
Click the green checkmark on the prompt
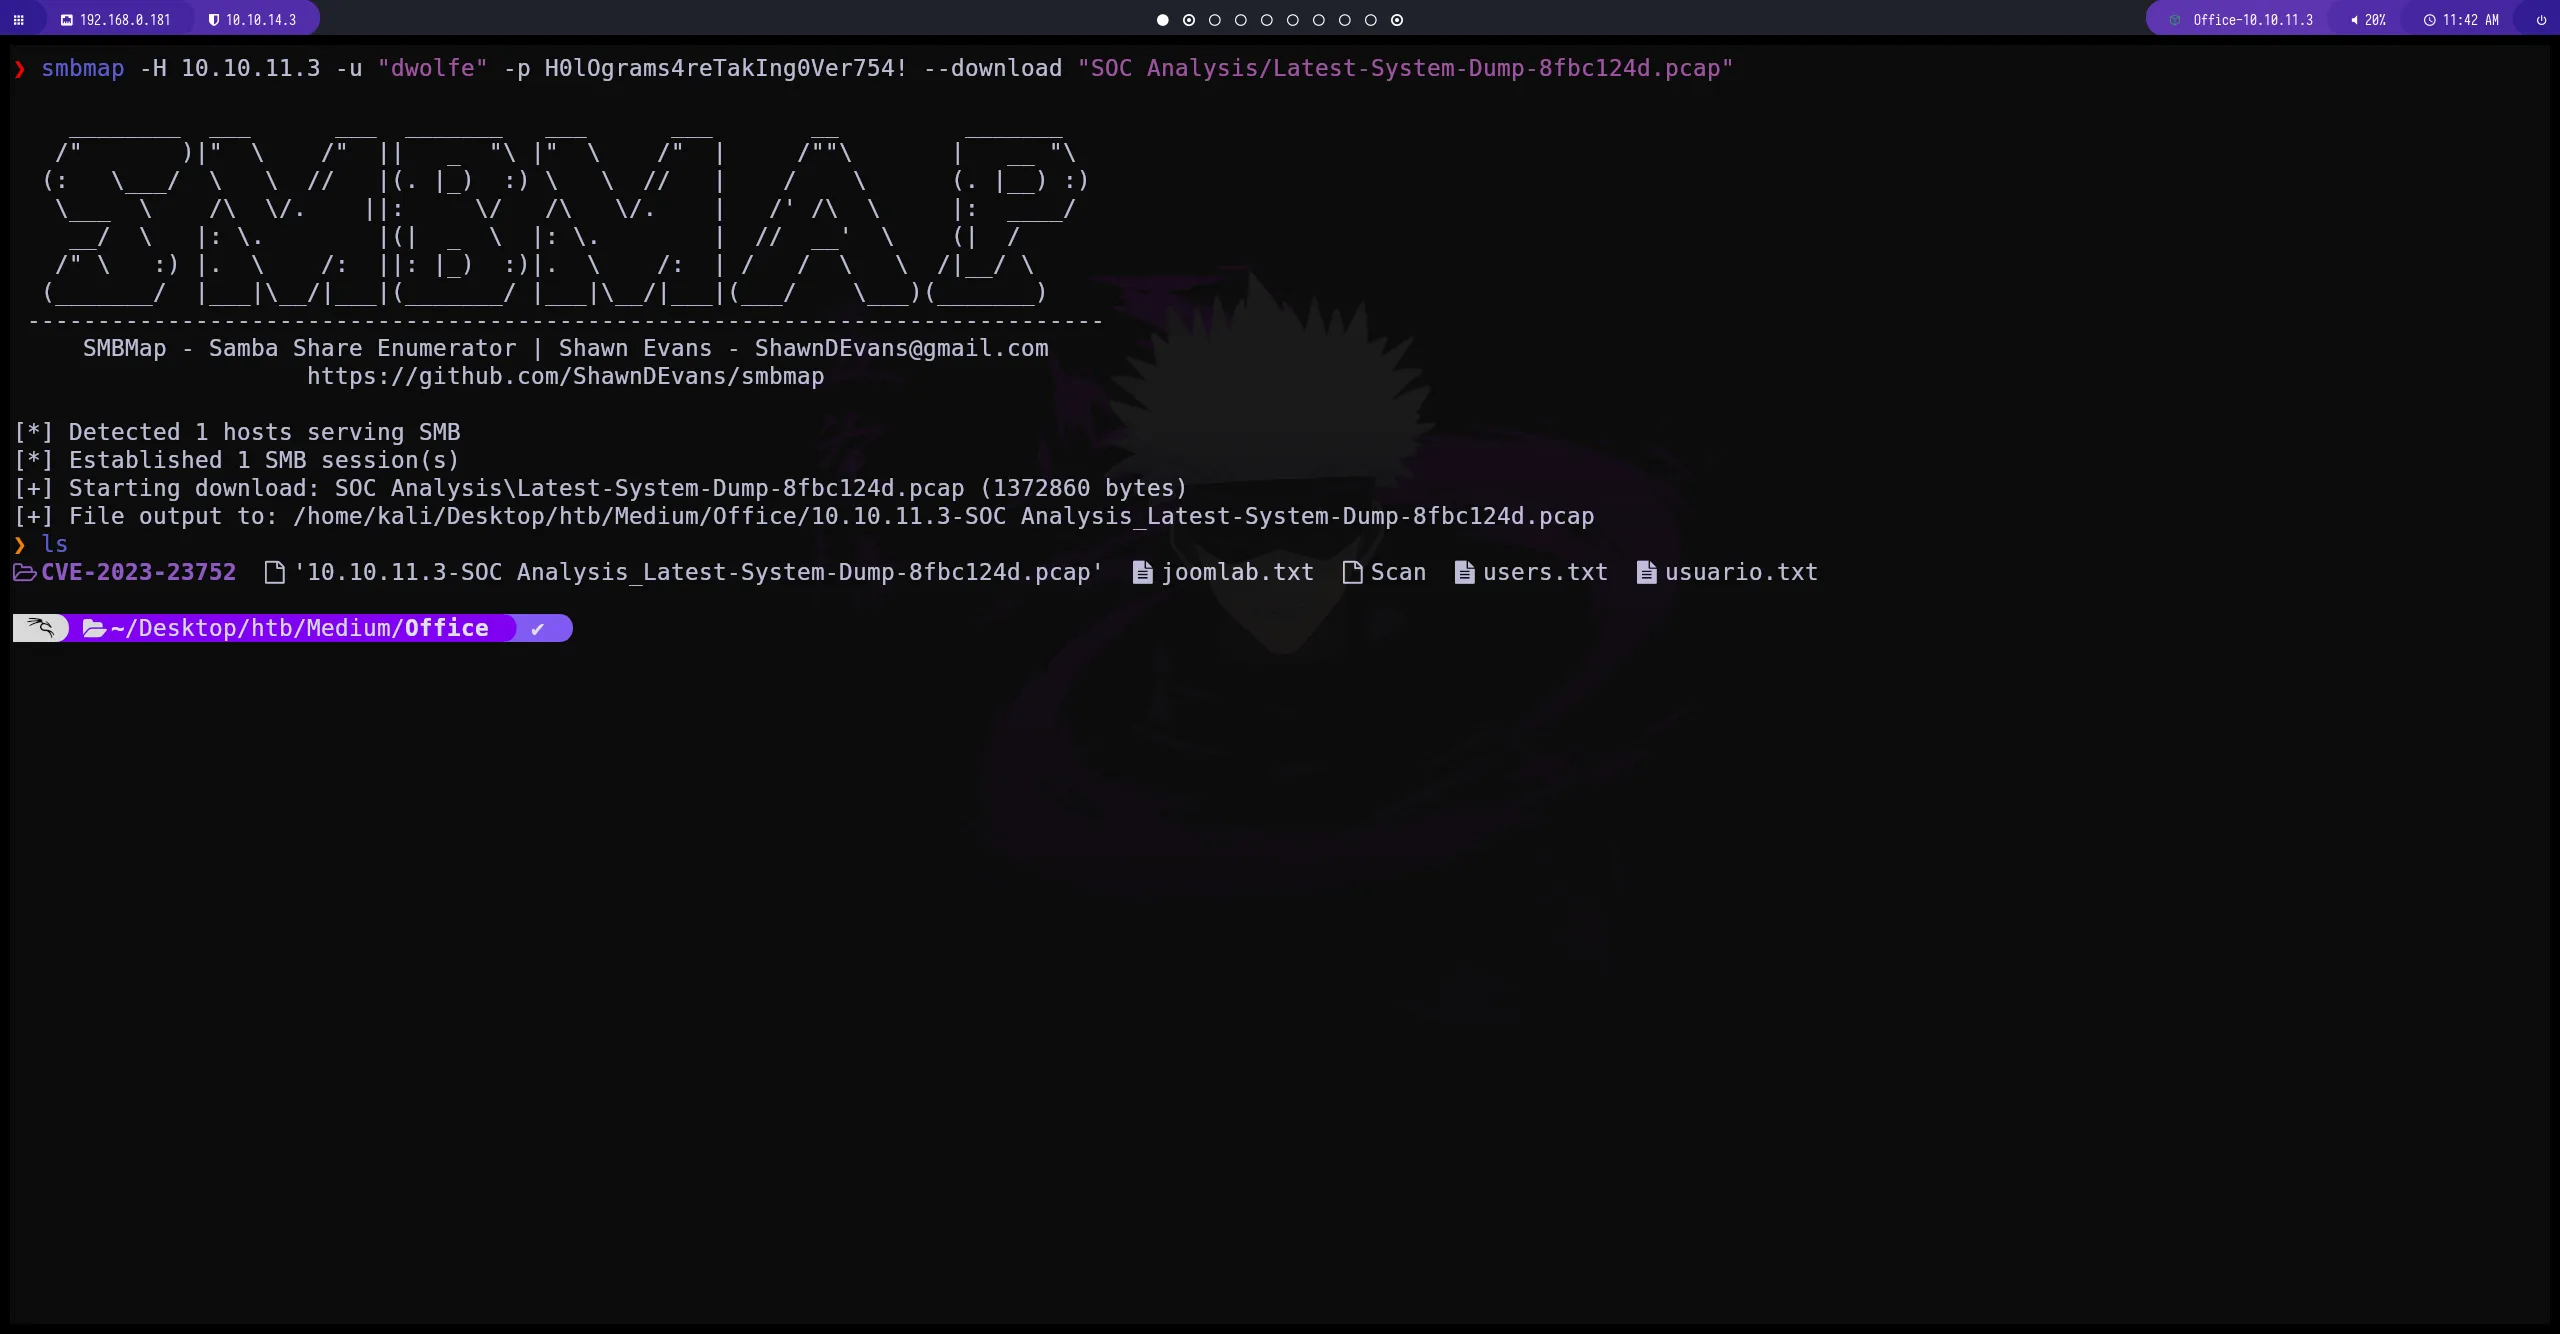tap(537, 627)
